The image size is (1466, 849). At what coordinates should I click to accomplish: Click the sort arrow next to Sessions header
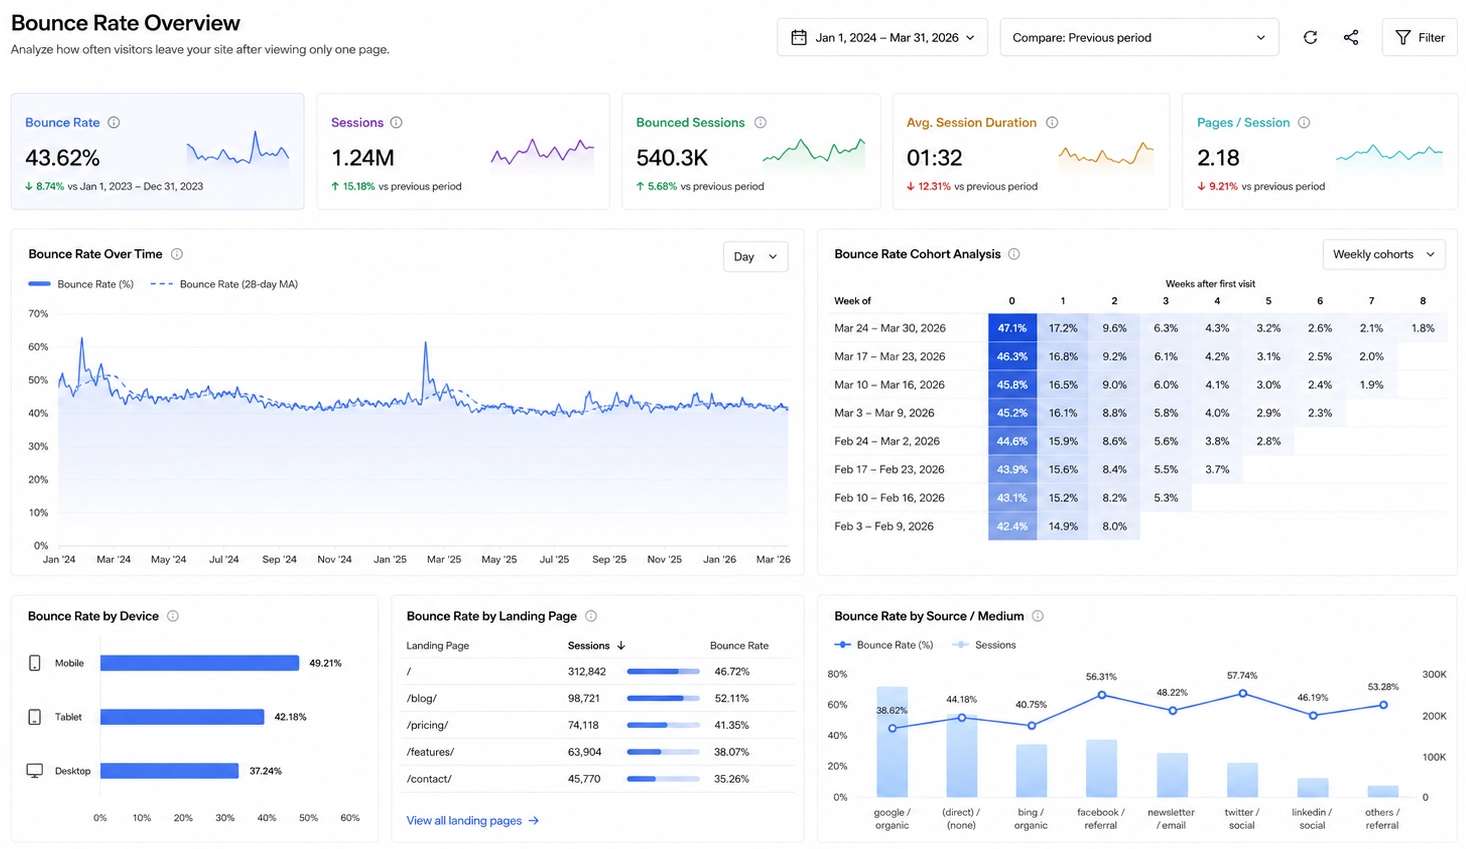click(621, 646)
